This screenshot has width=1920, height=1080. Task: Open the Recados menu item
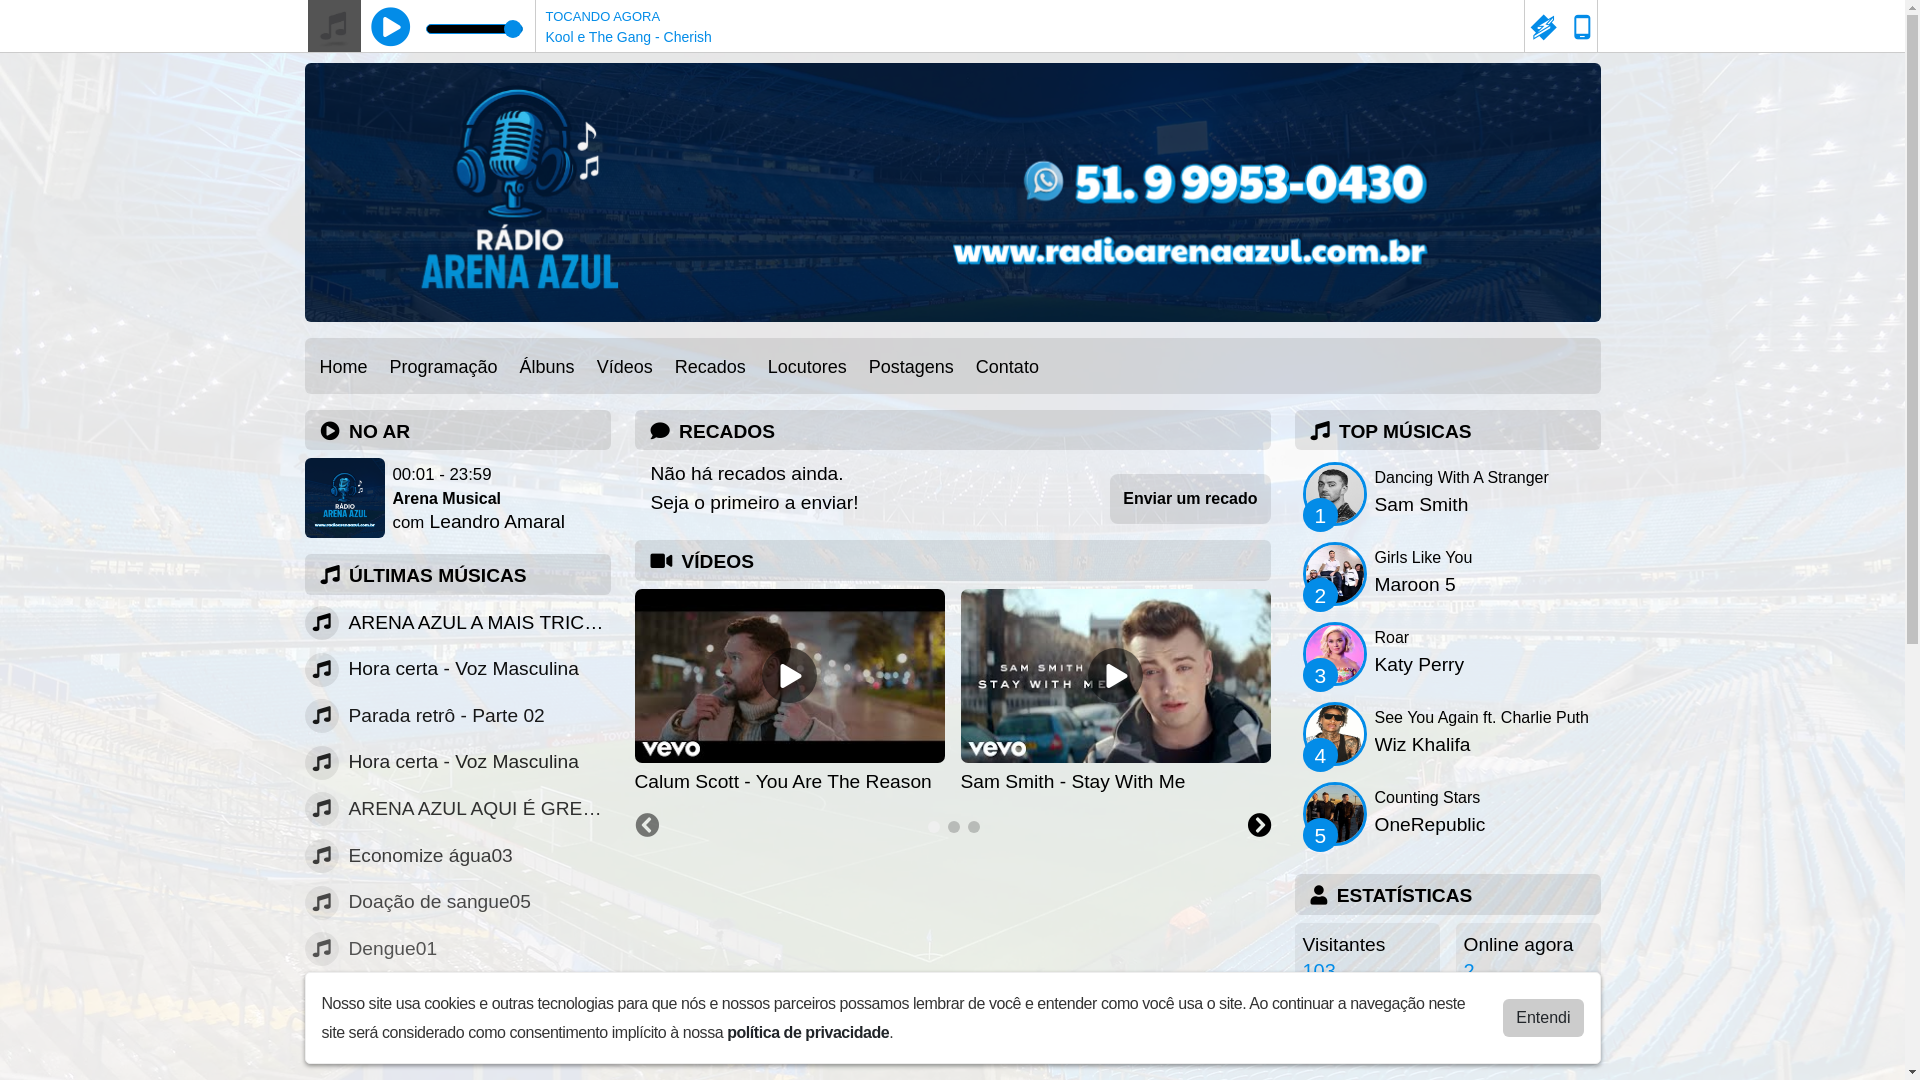click(710, 367)
